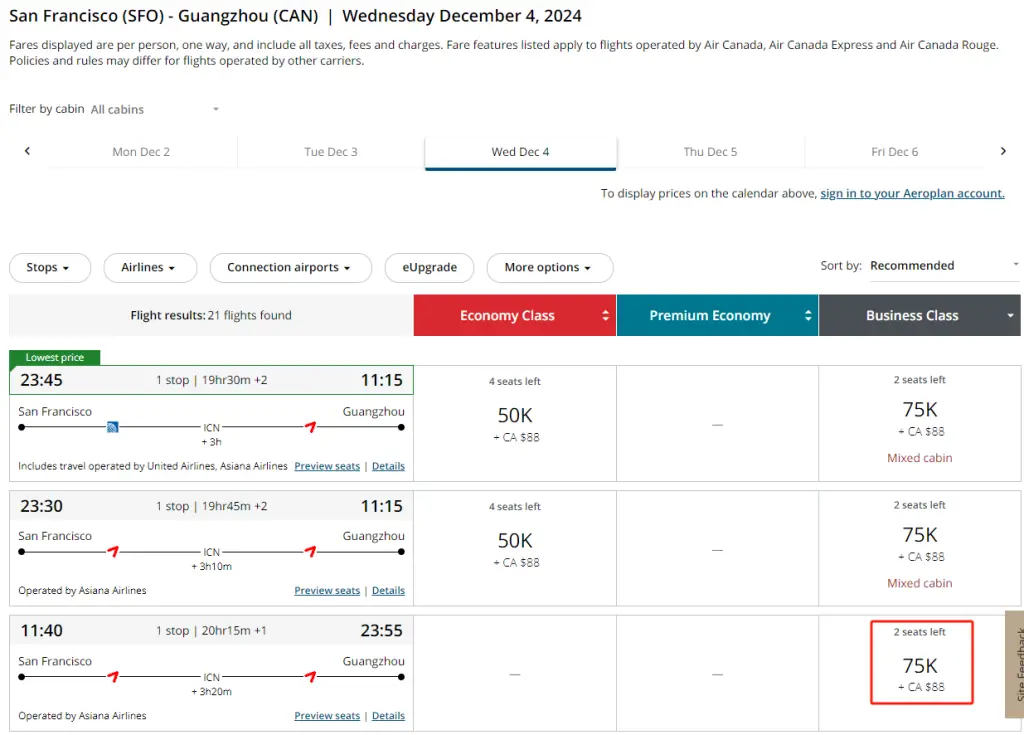The height and width of the screenshot is (735, 1024).
Task: Click the next dates right arrow
Action: coord(1003,151)
